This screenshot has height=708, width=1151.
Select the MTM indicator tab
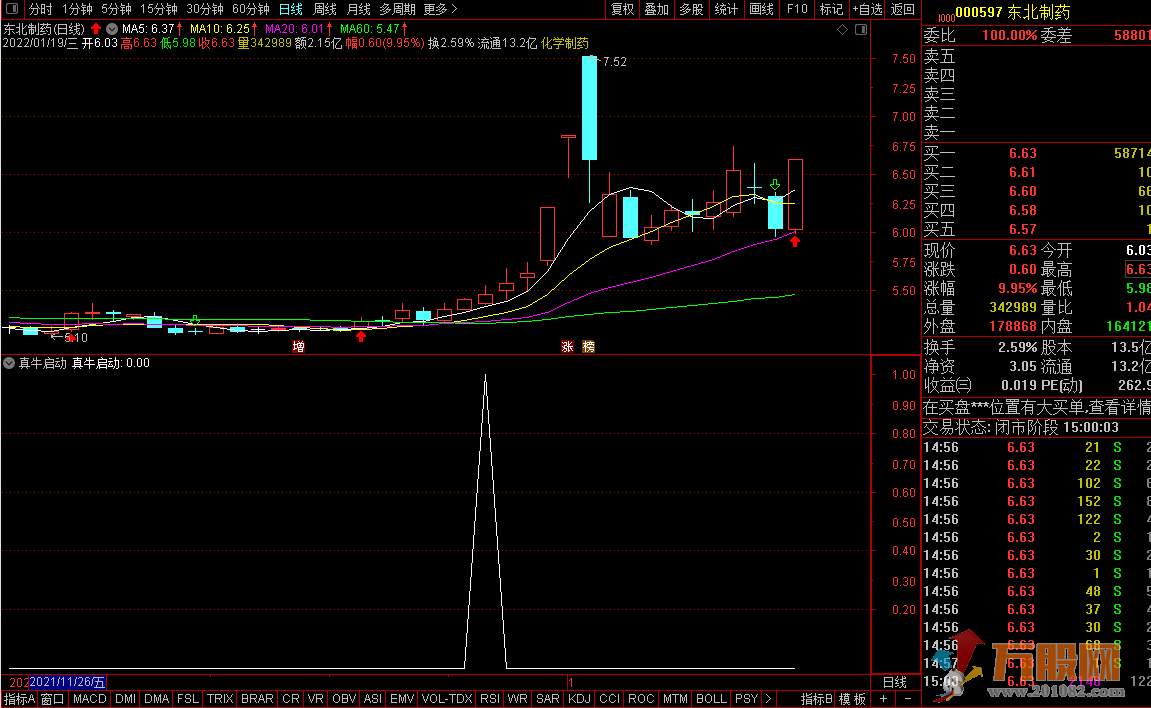[675, 699]
